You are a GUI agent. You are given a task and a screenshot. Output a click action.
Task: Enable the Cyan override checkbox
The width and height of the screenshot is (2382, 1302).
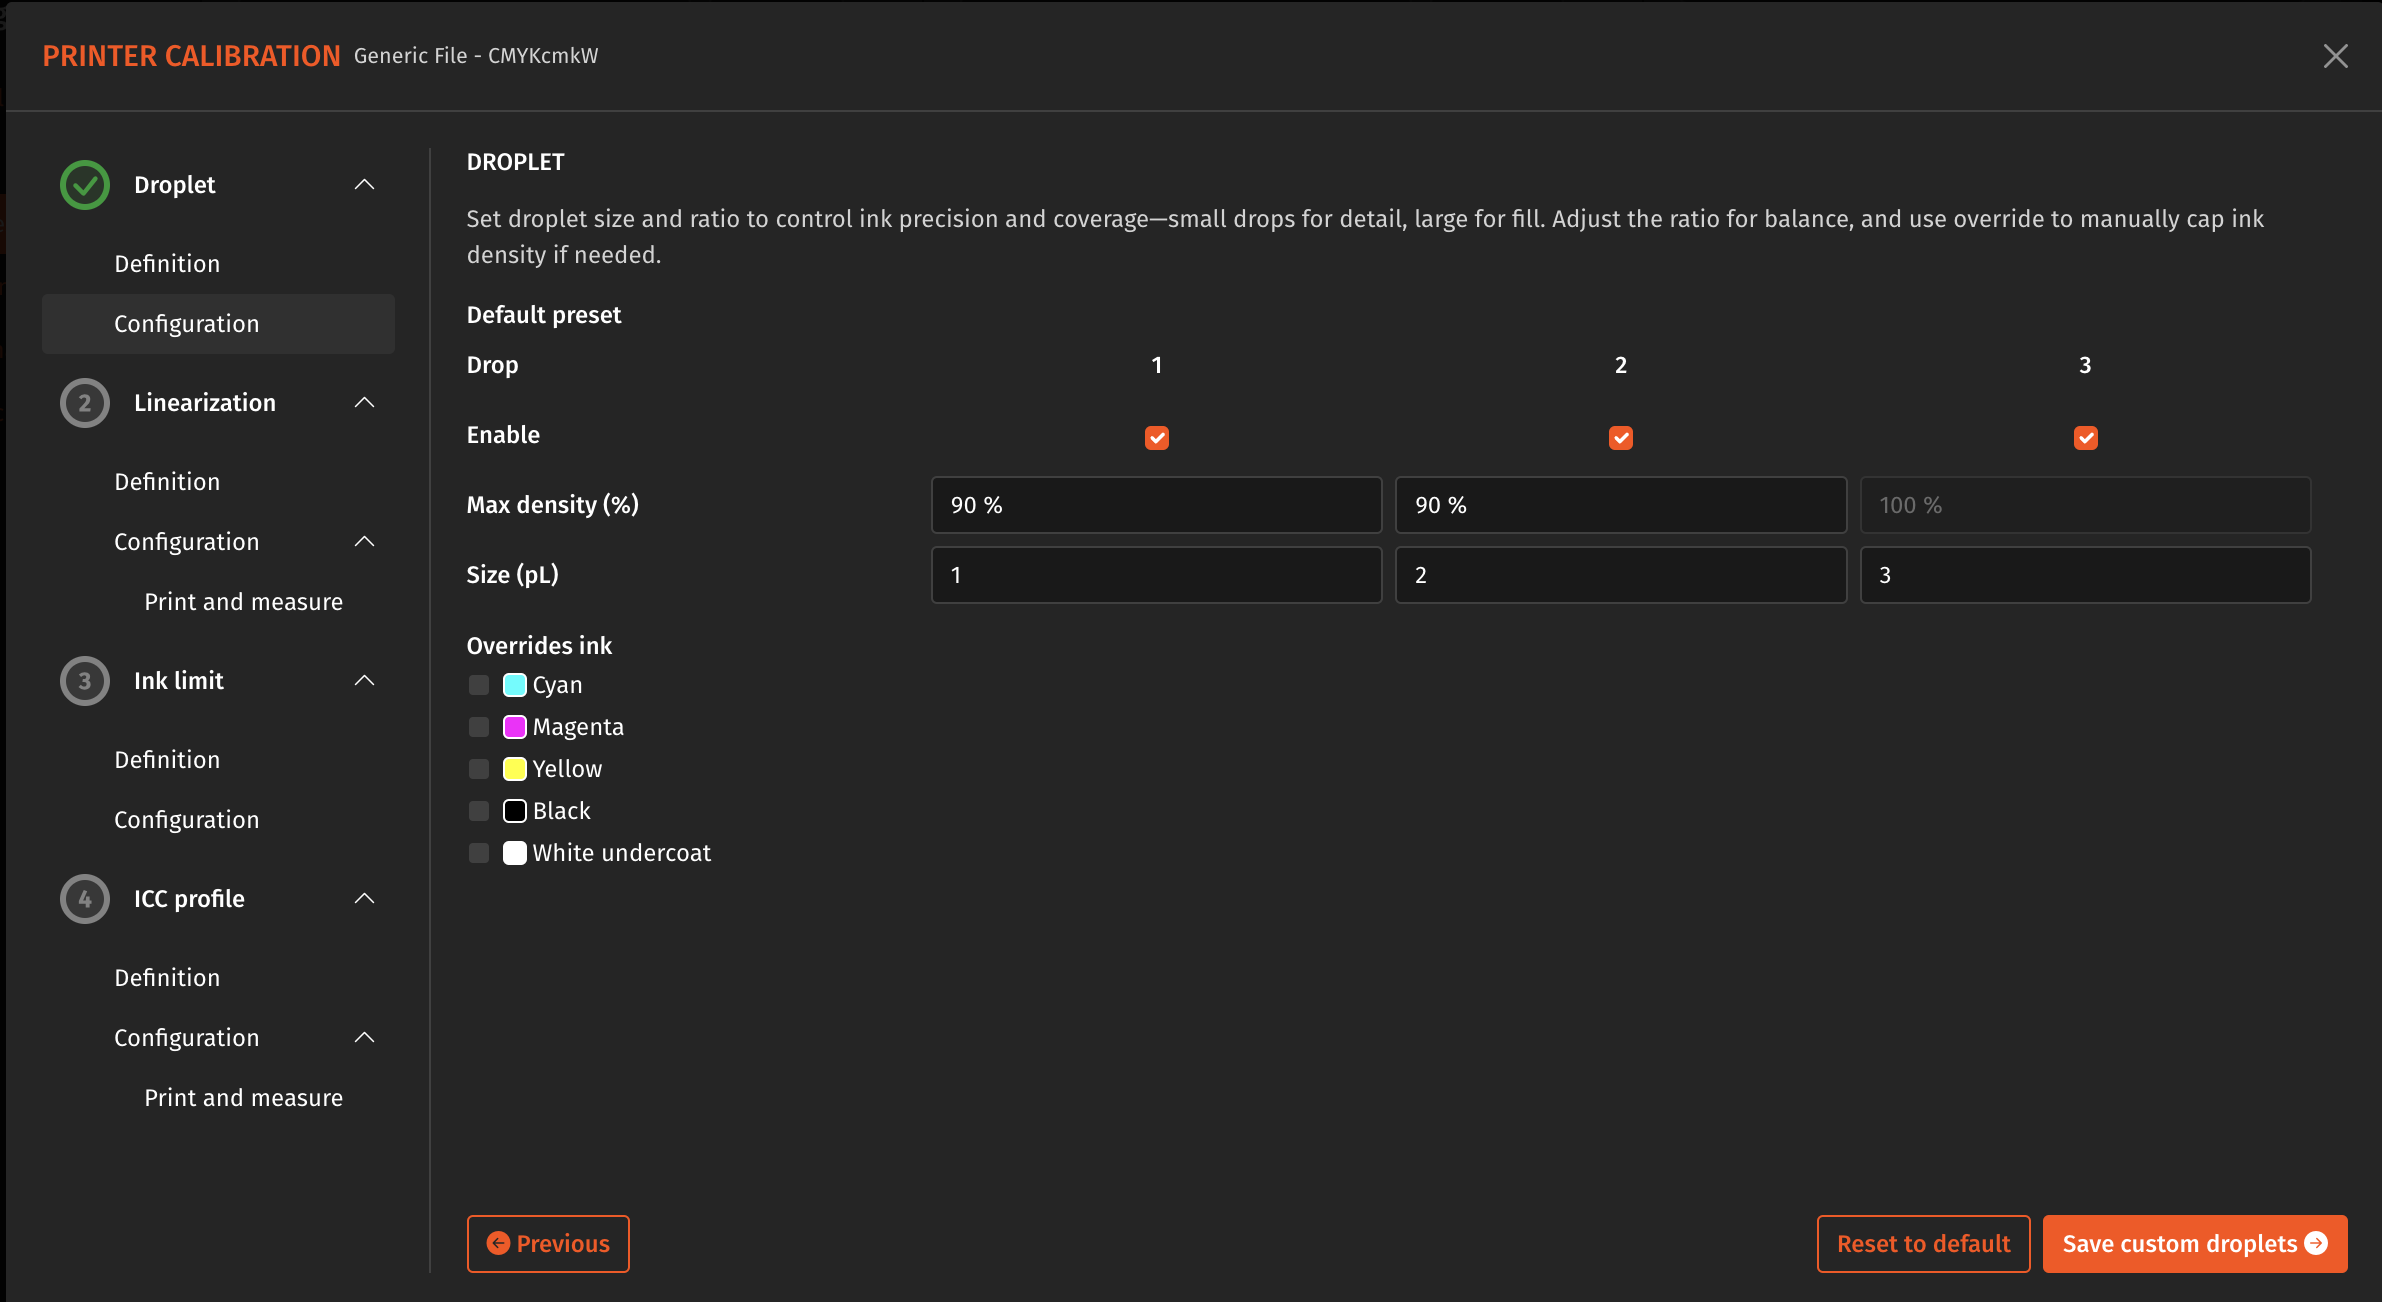coord(477,684)
